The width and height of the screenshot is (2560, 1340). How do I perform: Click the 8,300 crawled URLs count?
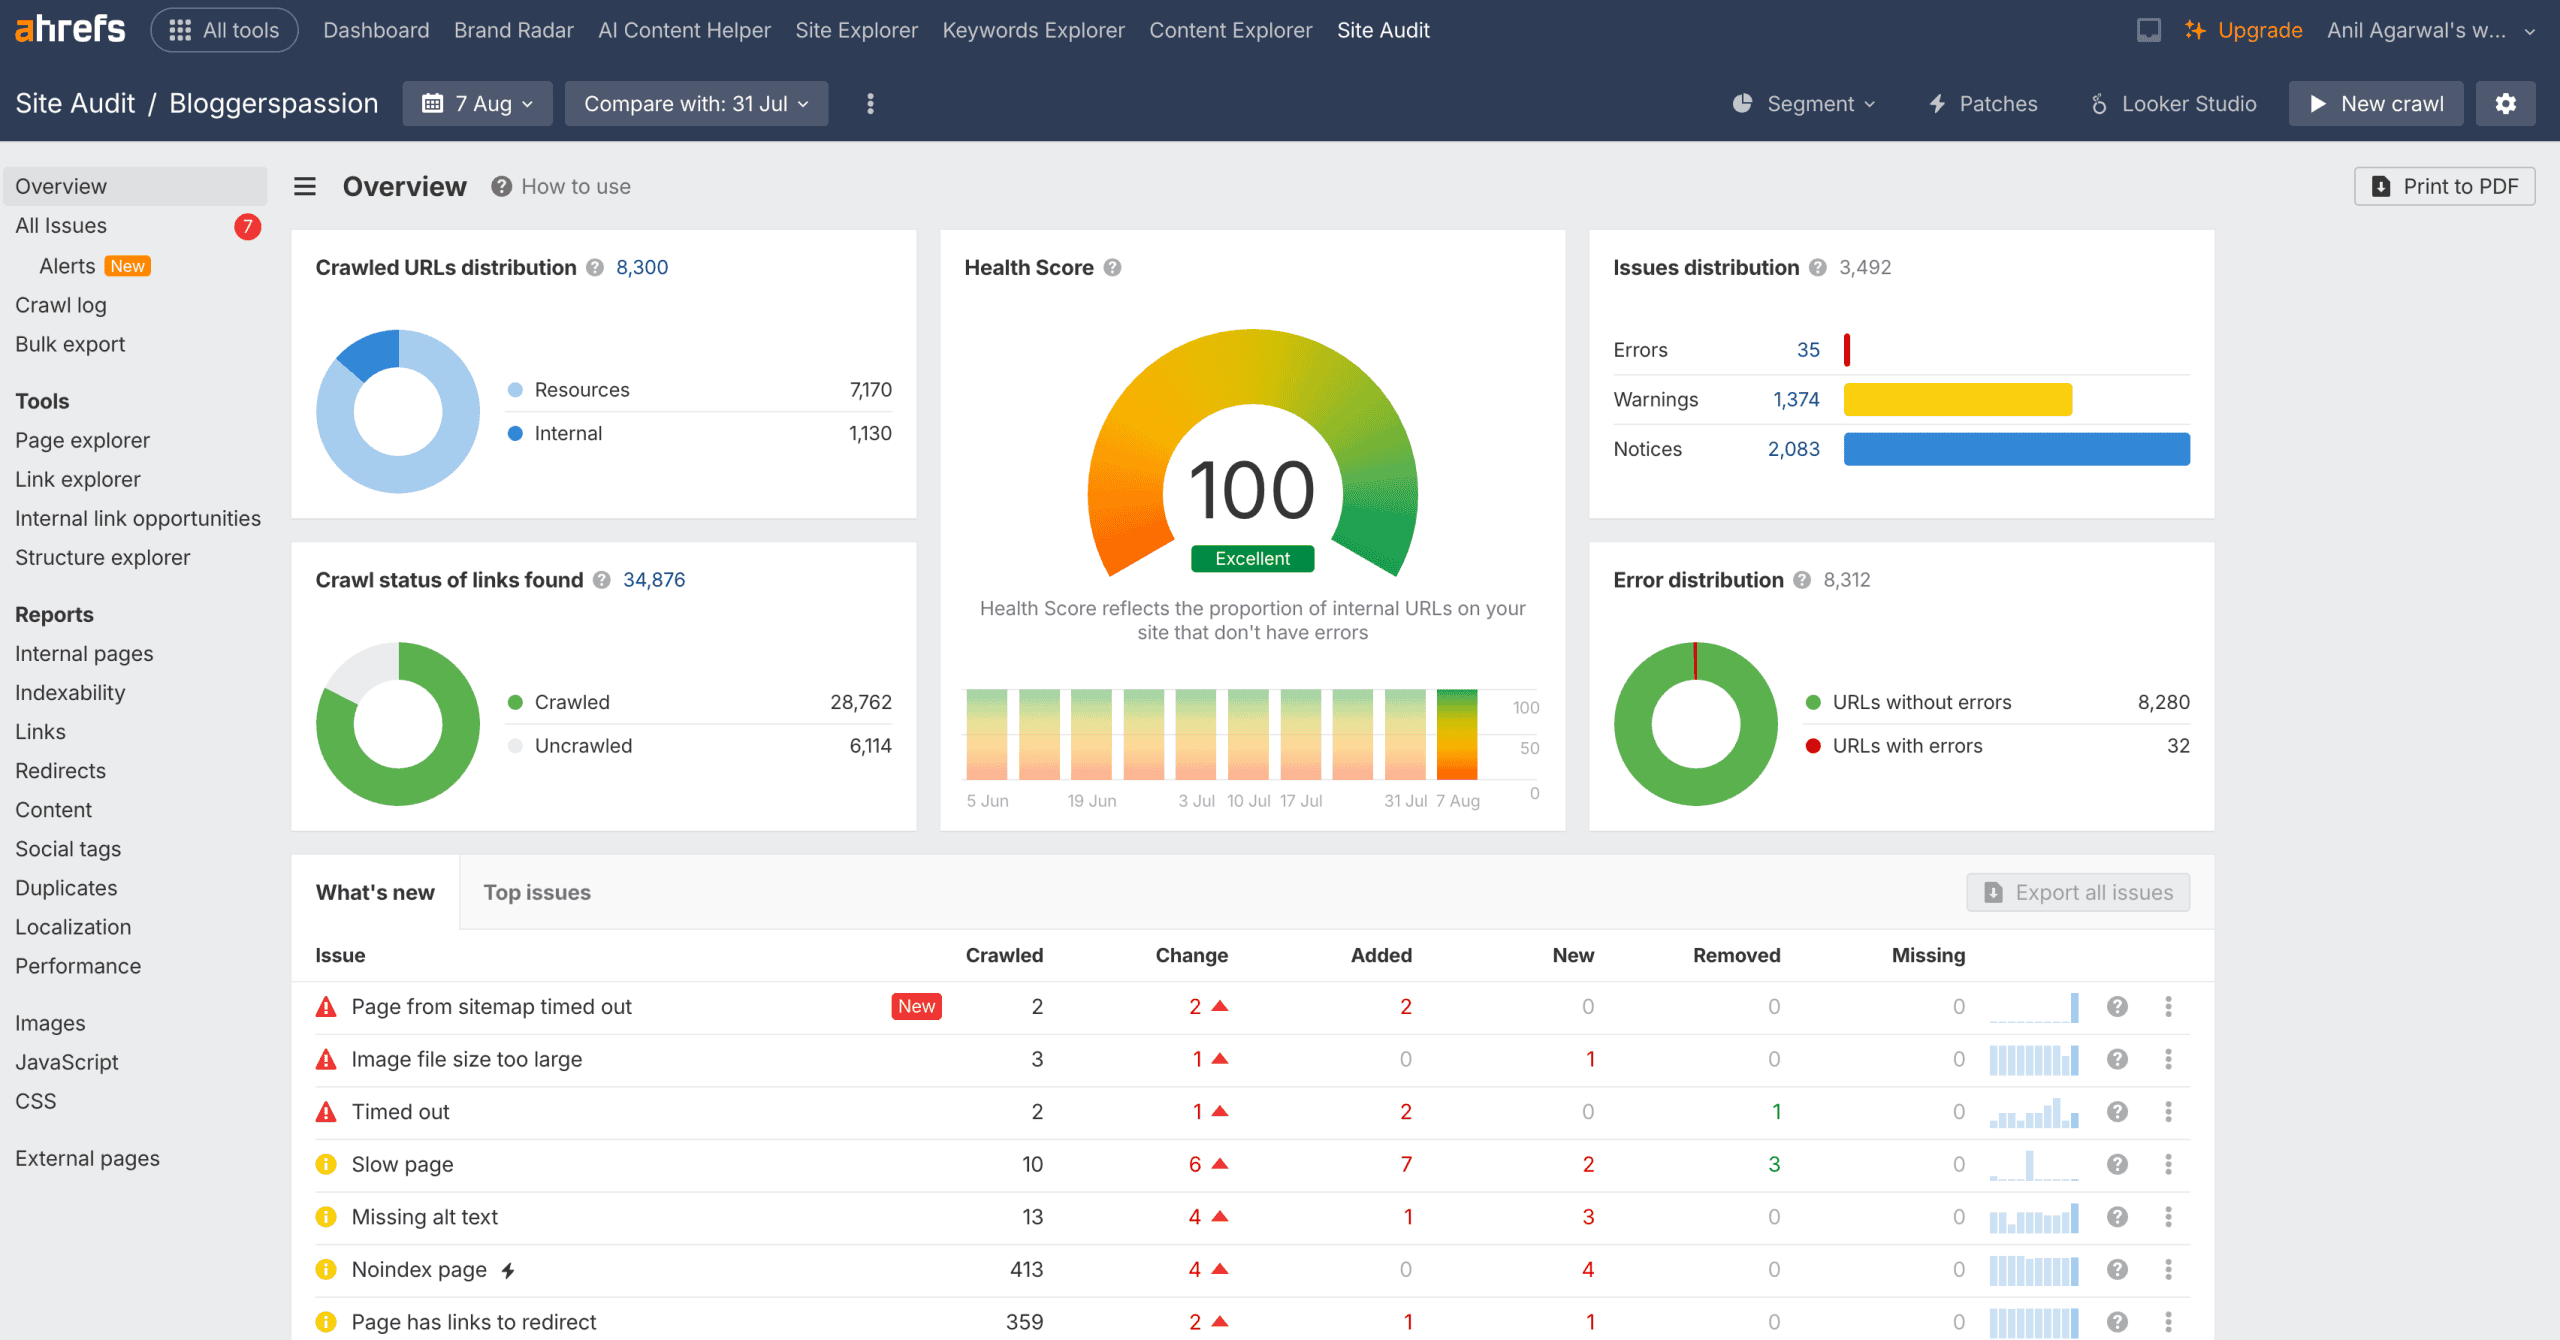point(642,268)
